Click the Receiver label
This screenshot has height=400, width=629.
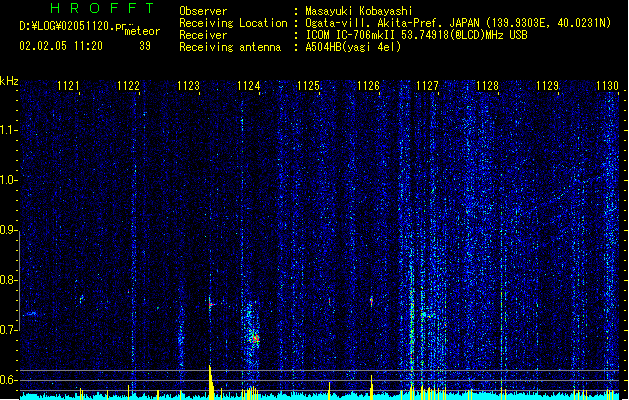coord(203,35)
